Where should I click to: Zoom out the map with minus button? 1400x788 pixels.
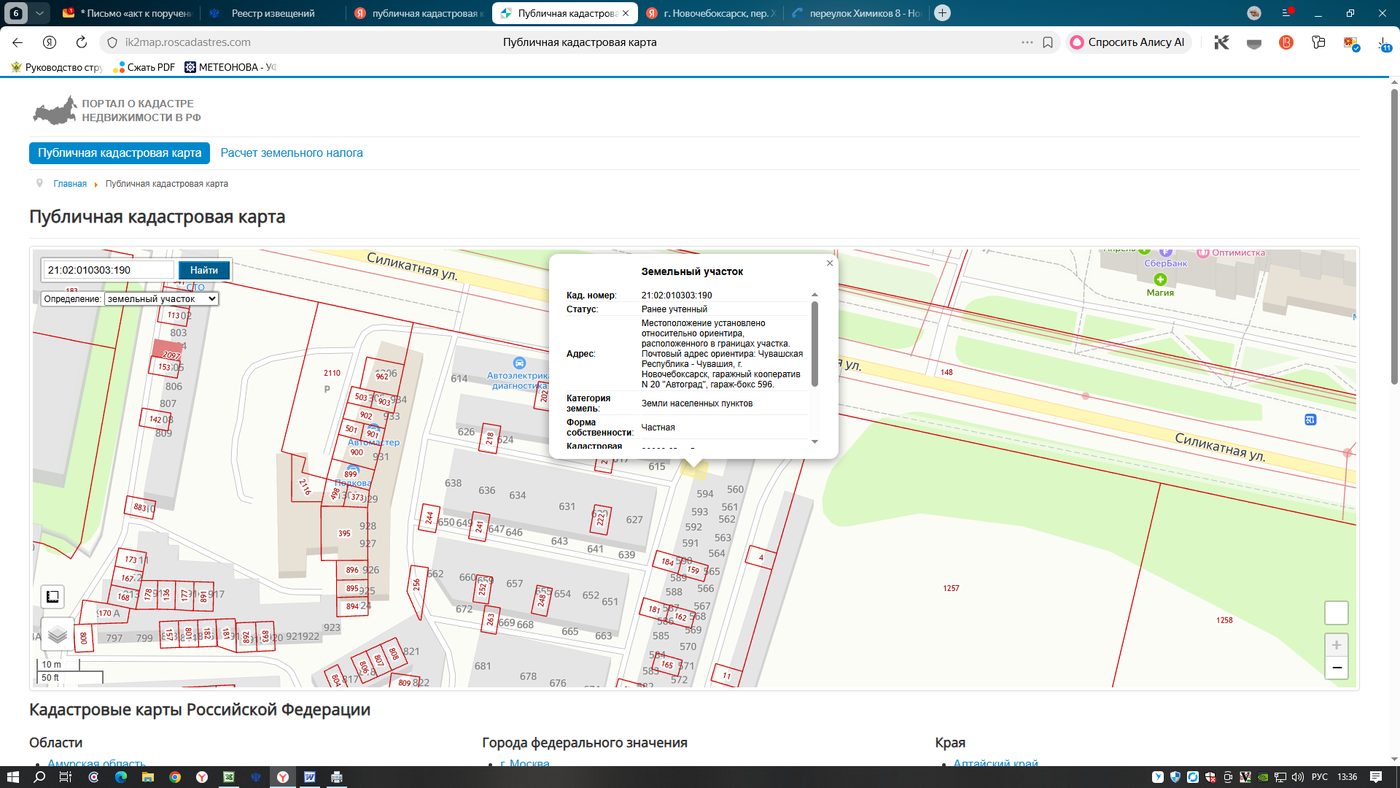1336,668
